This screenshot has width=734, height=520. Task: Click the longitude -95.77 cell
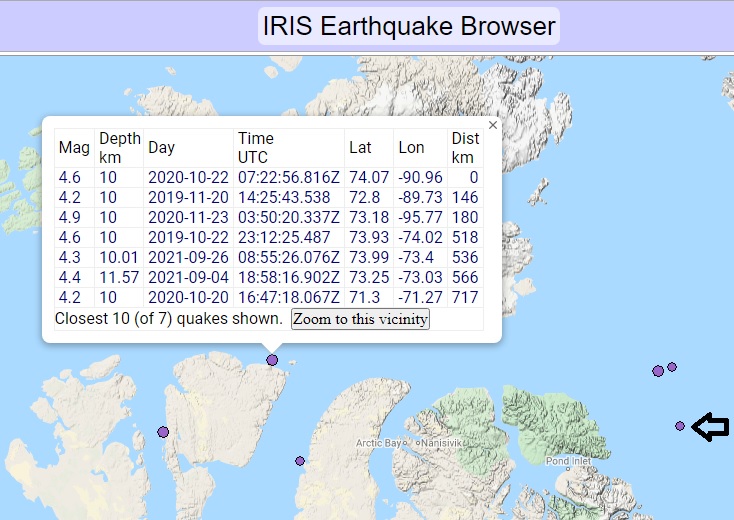(x=420, y=218)
